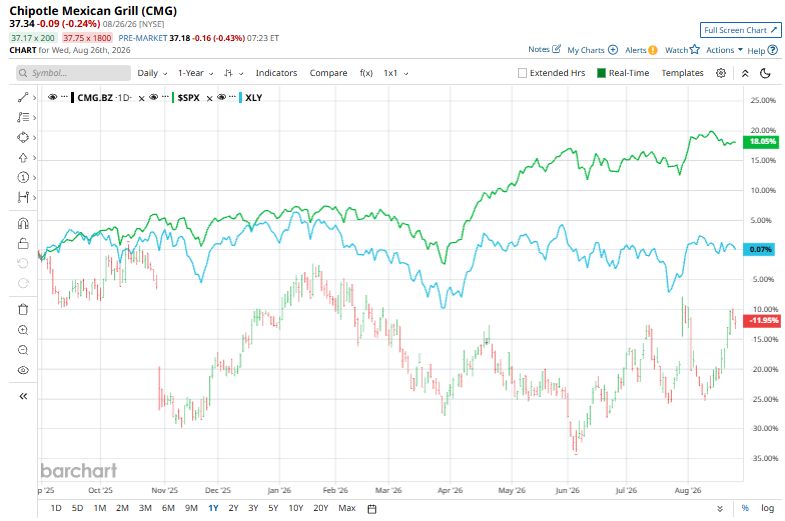Viewport: 785px width, 521px height.
Task: Open Full Screen Chart
Action: click(x=740, y=30)
